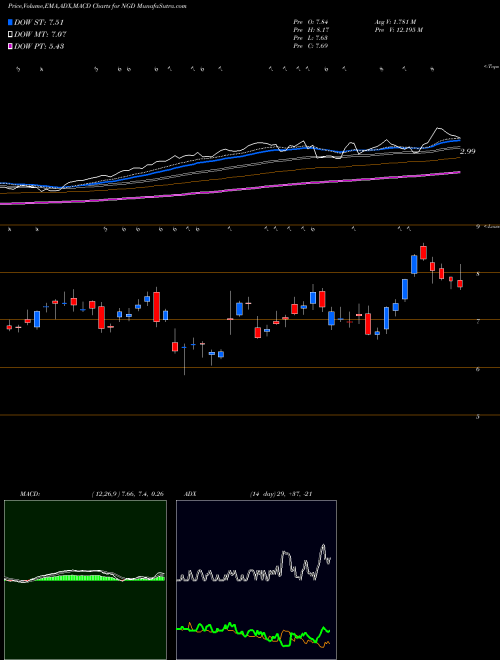This screenshot has width=500, height=660.
Task: Click the price axis label 6
Action: coord(478,370)
